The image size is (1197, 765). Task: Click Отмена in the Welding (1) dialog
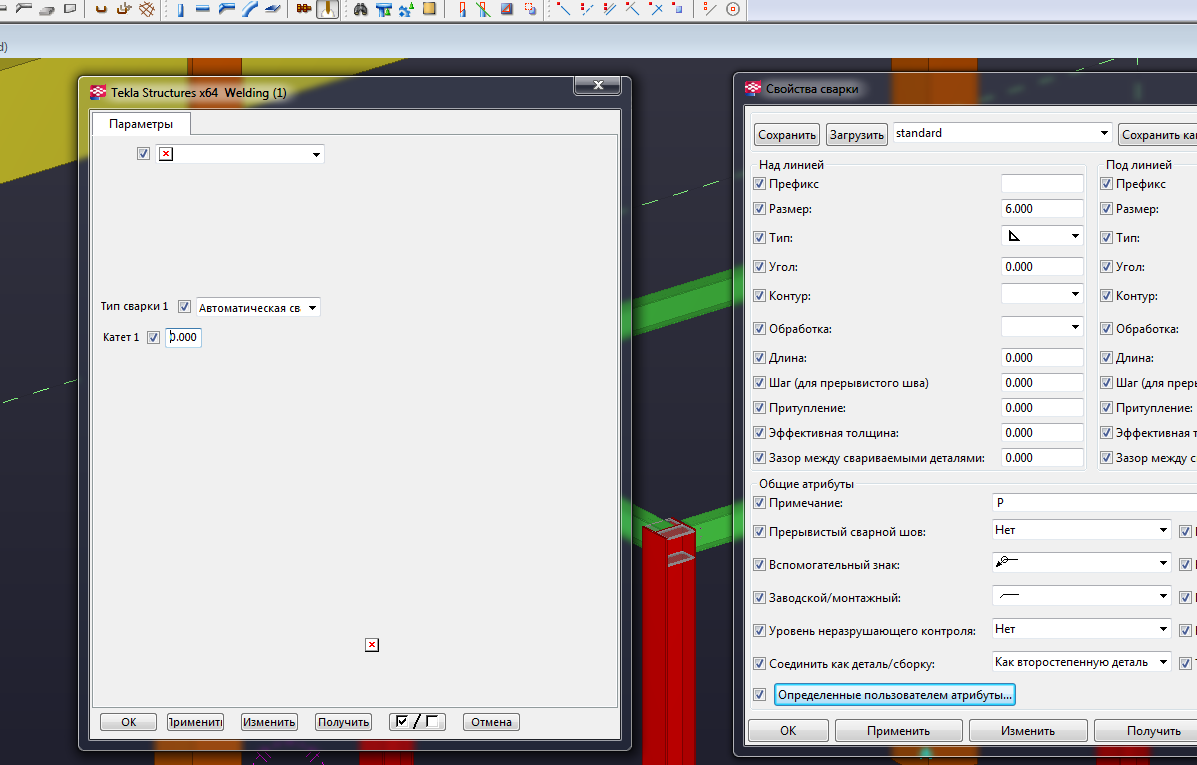tap(491, 722)
